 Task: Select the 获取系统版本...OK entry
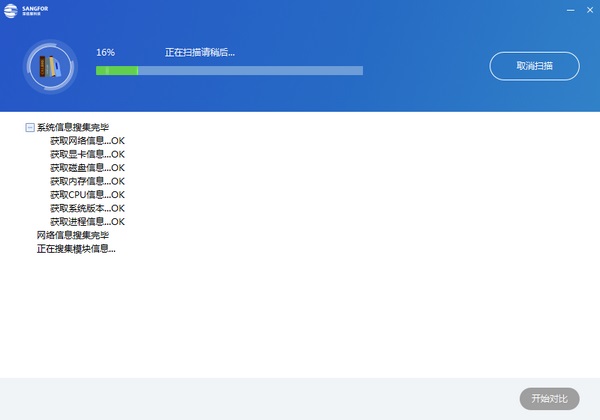point(87,208)
